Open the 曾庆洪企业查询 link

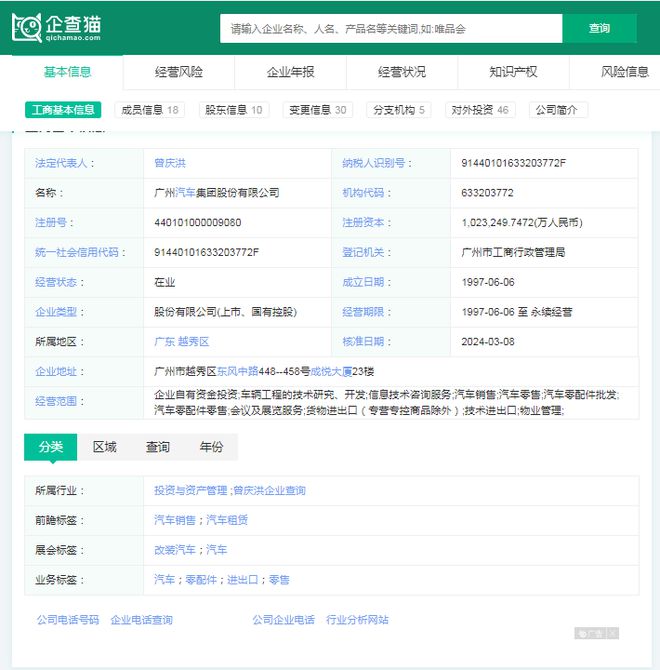coord(270,491)
